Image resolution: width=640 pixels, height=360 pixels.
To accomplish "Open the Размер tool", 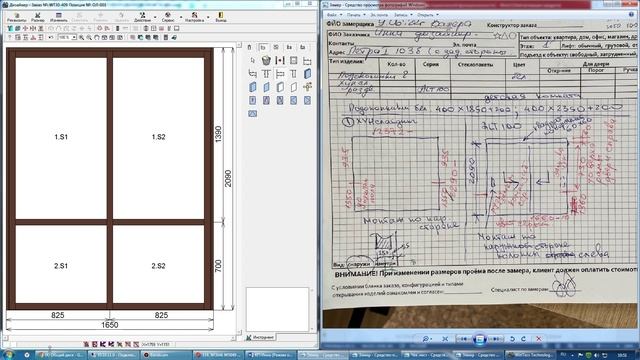I will point(38,17).
